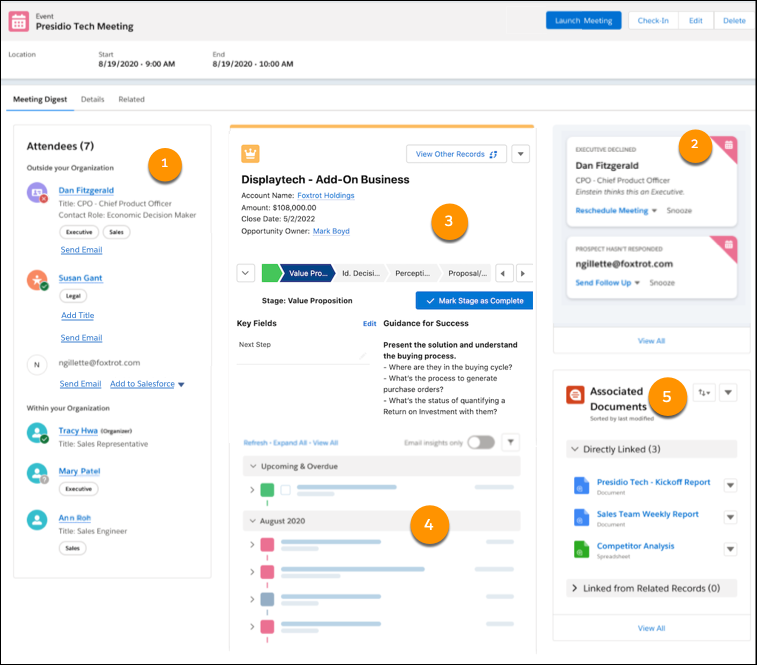This screenshot has width=758, height=667.
Task: Click the grey-blue activity icon in August 2020
Action: click(x=267, y=599)
